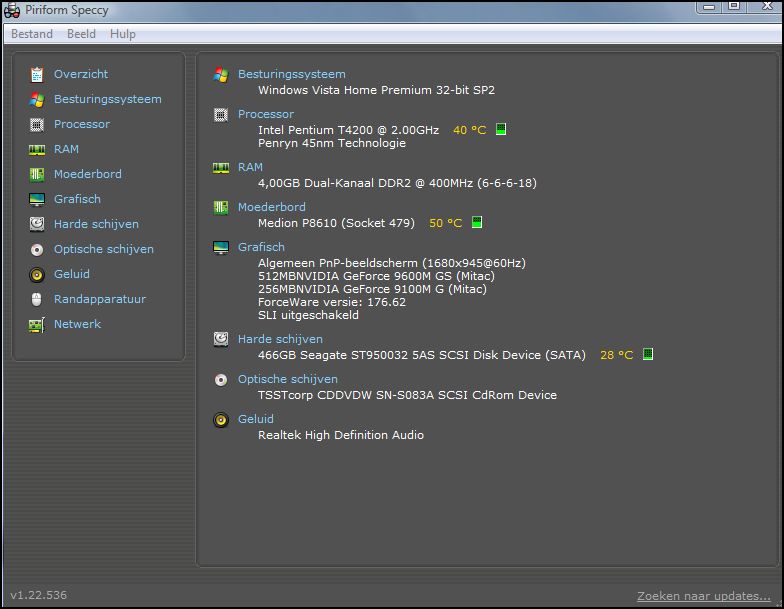Image resolution: width=784 pixels, height=609 pixels.
Task: Click the Netwerk icon in sidebar
Action: tap(37, 324)
